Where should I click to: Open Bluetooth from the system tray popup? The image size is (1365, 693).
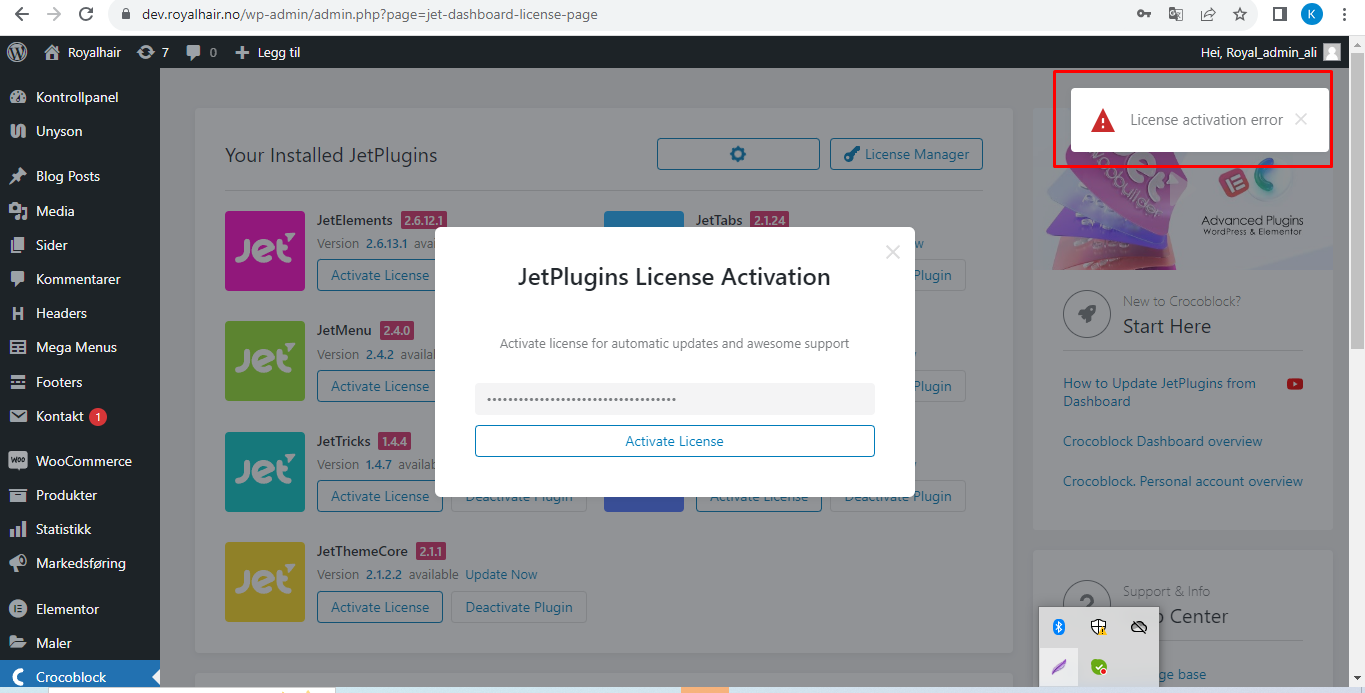pyautogui.click(x=1060, y=627)
